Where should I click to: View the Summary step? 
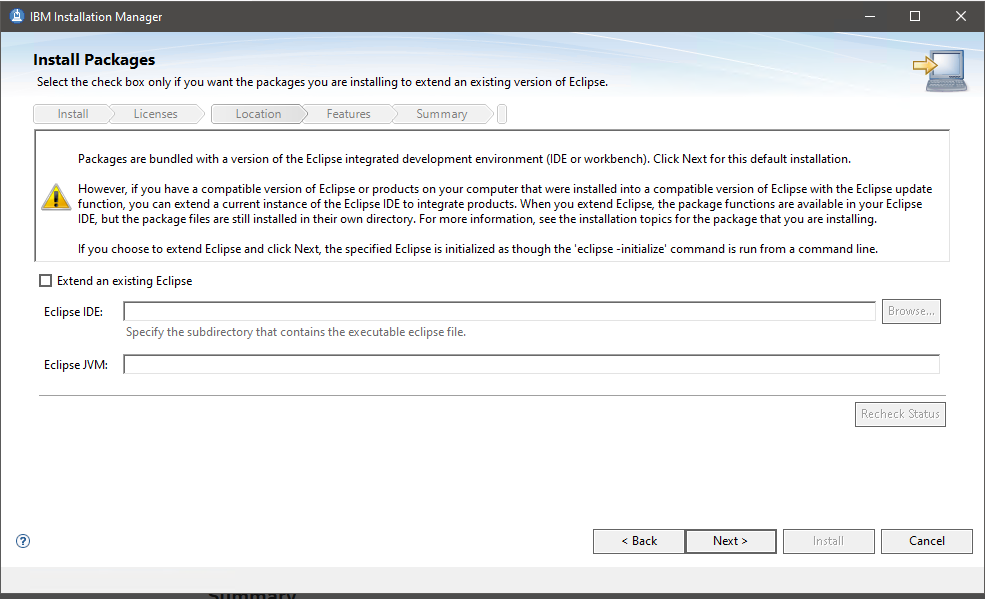(439, 113)
